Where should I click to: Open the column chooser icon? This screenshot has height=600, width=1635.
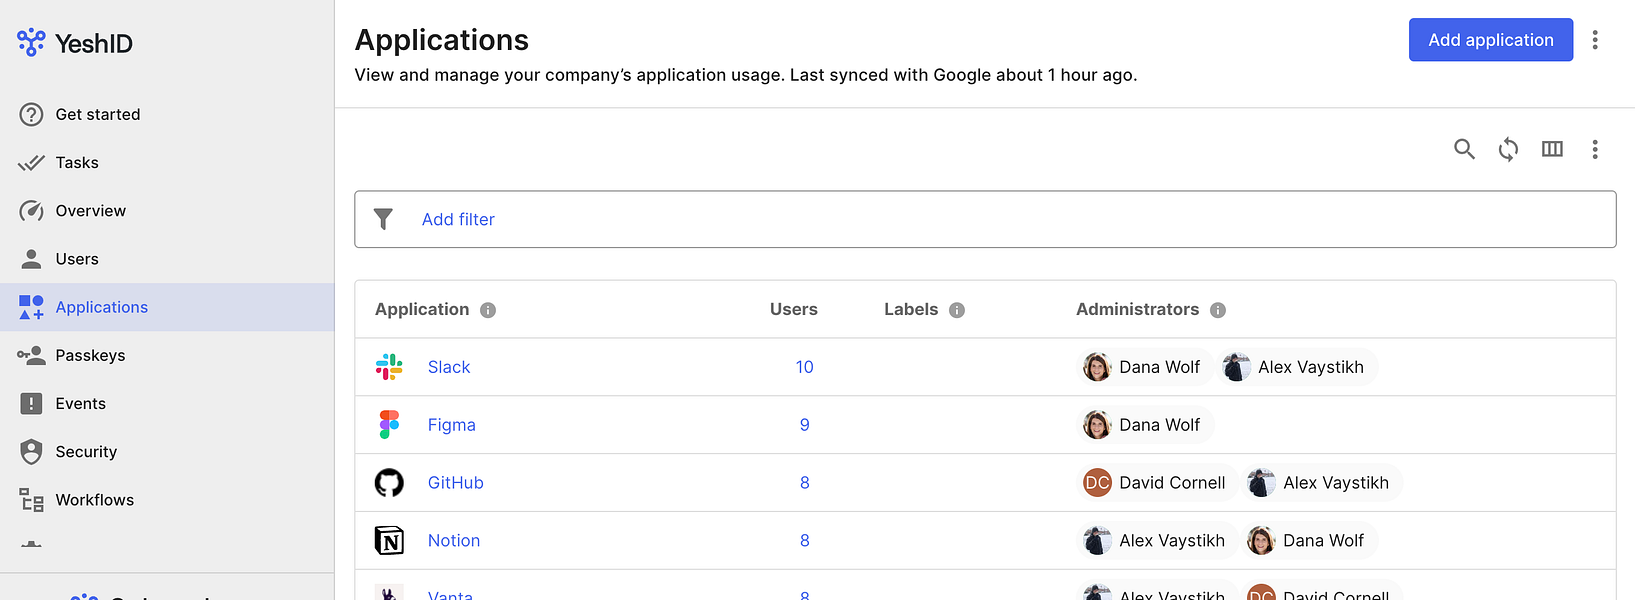coord(1552,149)
